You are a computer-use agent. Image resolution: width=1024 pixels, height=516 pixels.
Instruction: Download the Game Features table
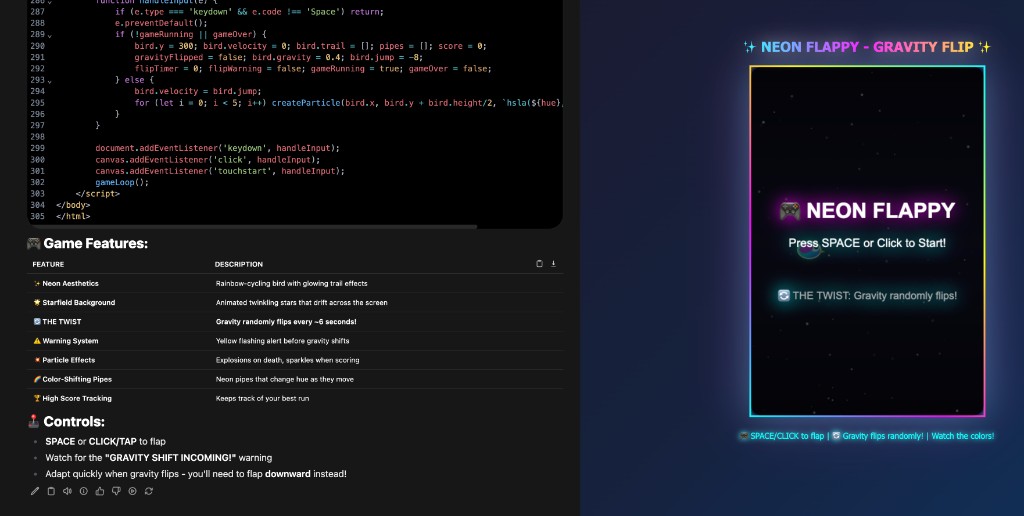[x=553, y=264]
